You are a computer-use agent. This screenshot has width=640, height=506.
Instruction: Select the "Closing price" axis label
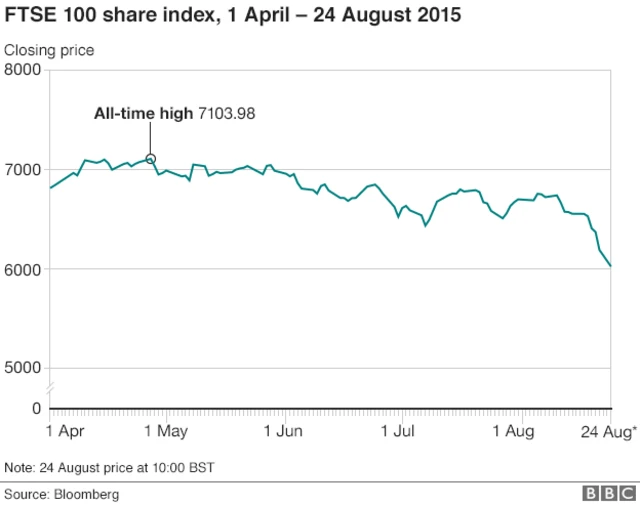click(50, 50)
